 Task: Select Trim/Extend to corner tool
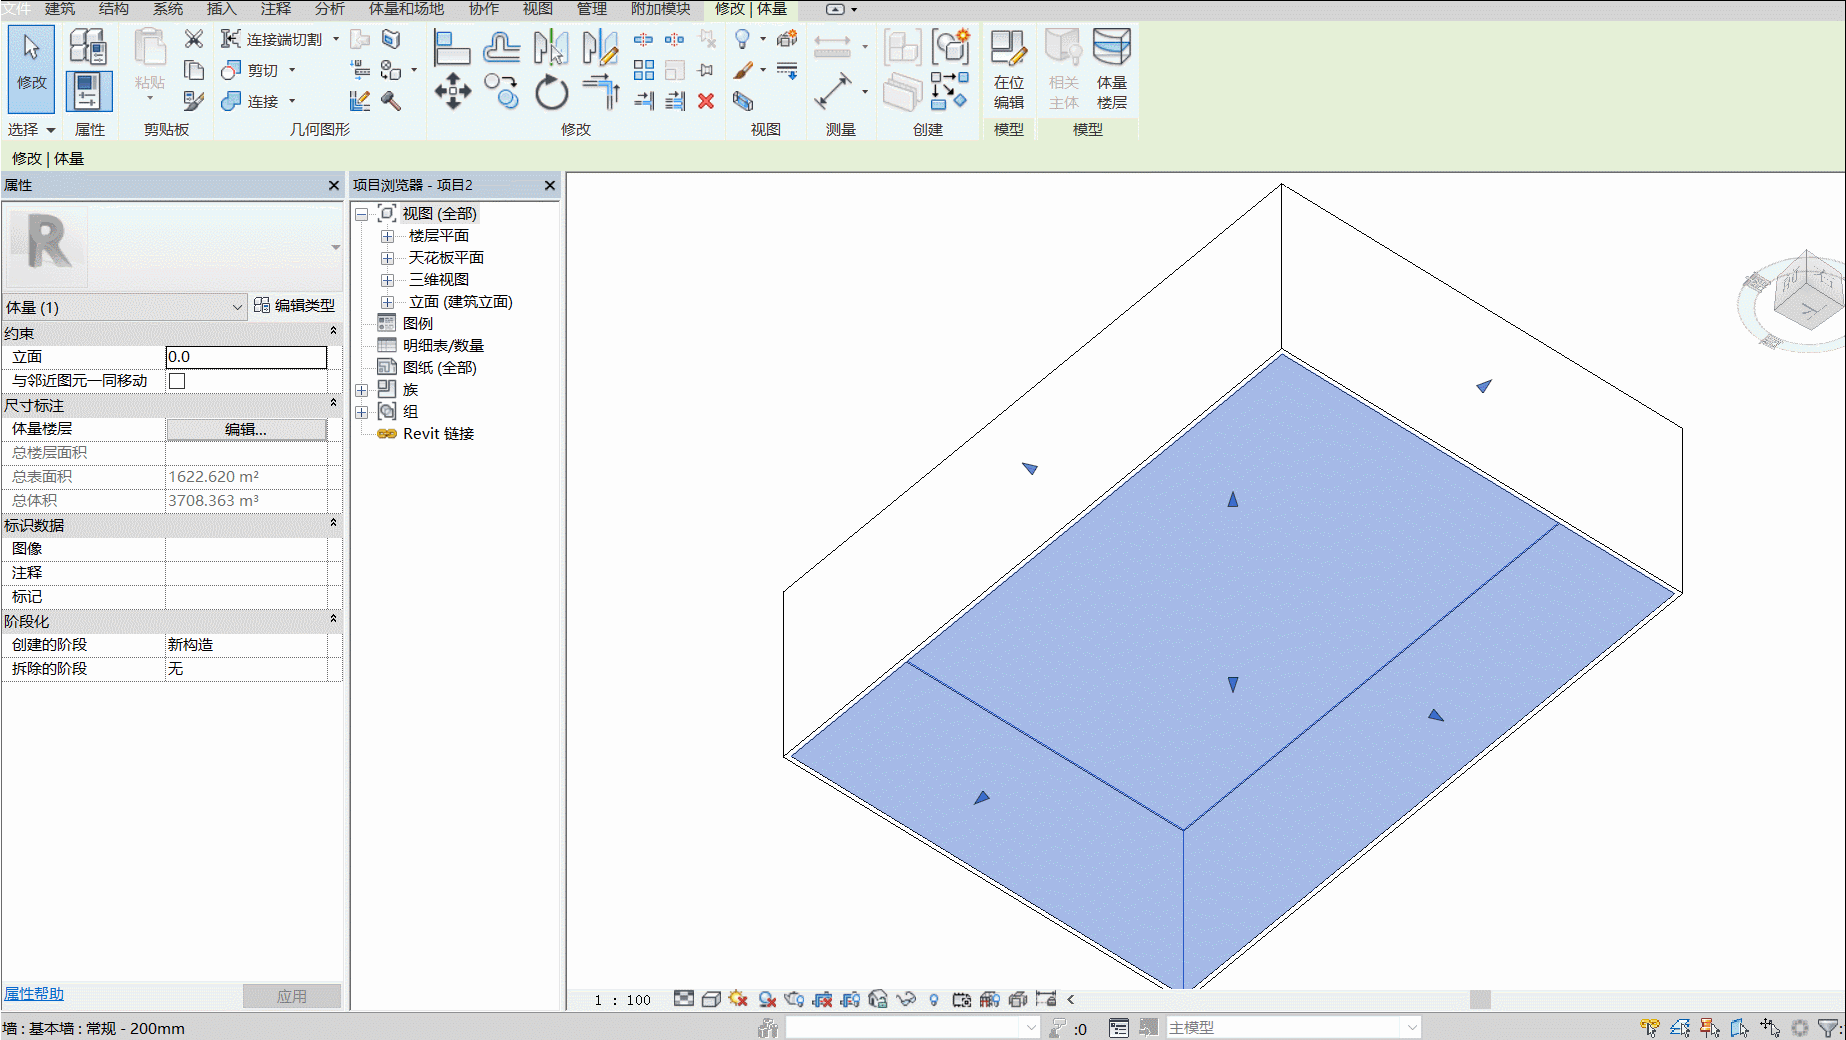pyautogui.click(x=601, y=92)
